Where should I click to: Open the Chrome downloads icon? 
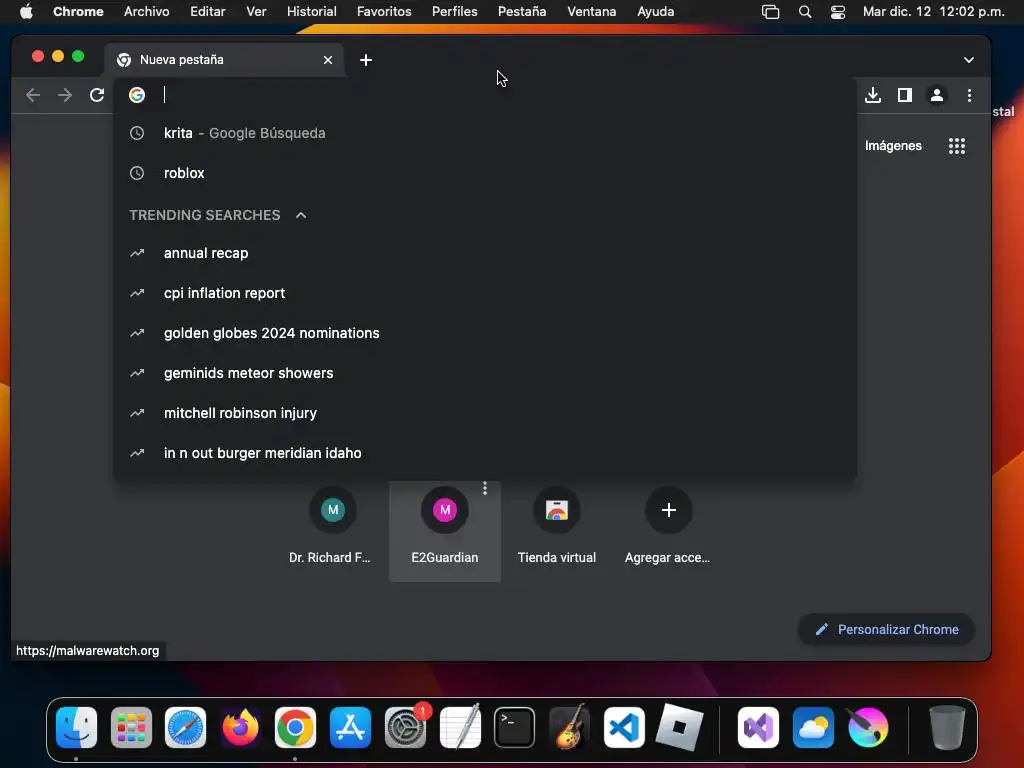coord(872,95)
